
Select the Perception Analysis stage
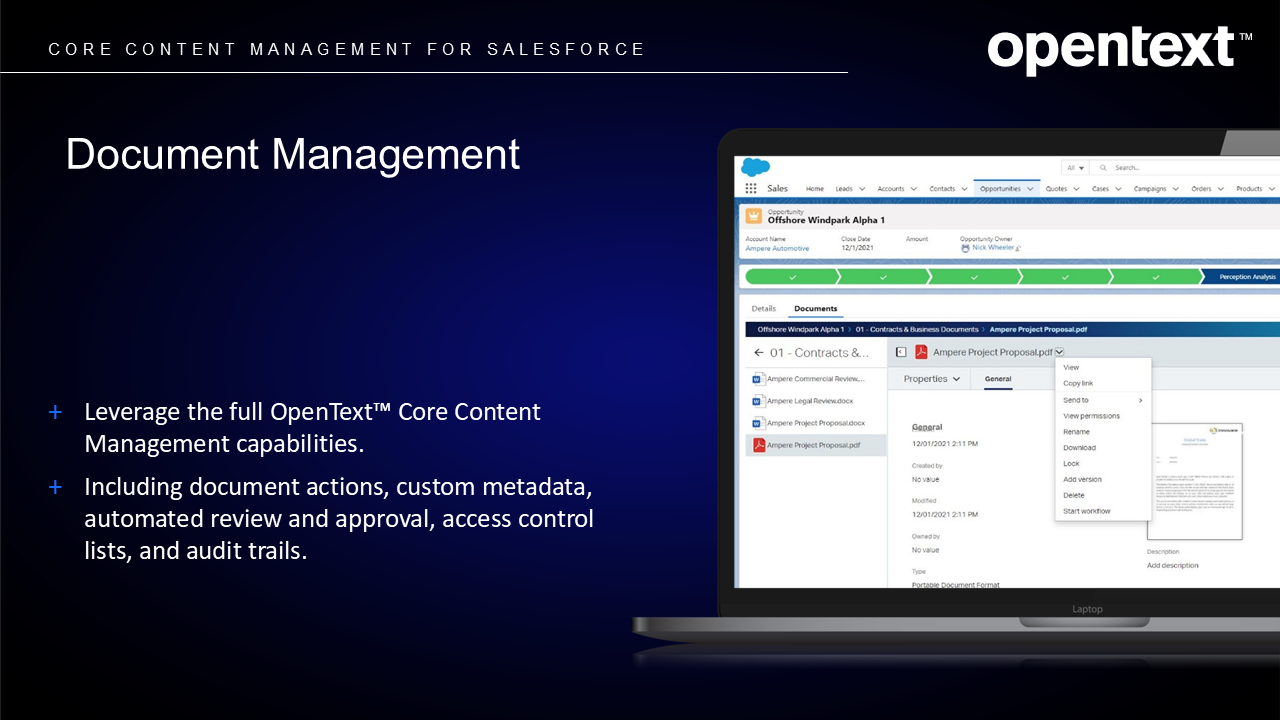[x=1242, y=277]
